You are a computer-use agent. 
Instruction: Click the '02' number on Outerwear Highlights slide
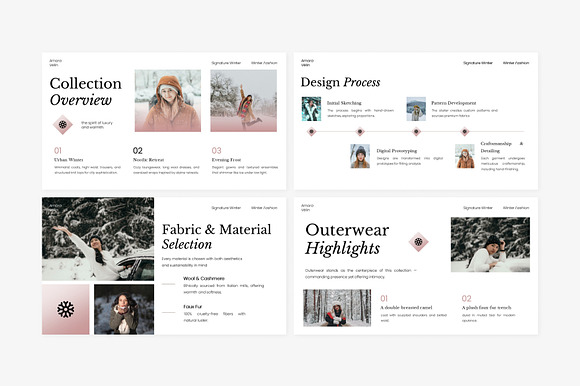coord(466,298)
